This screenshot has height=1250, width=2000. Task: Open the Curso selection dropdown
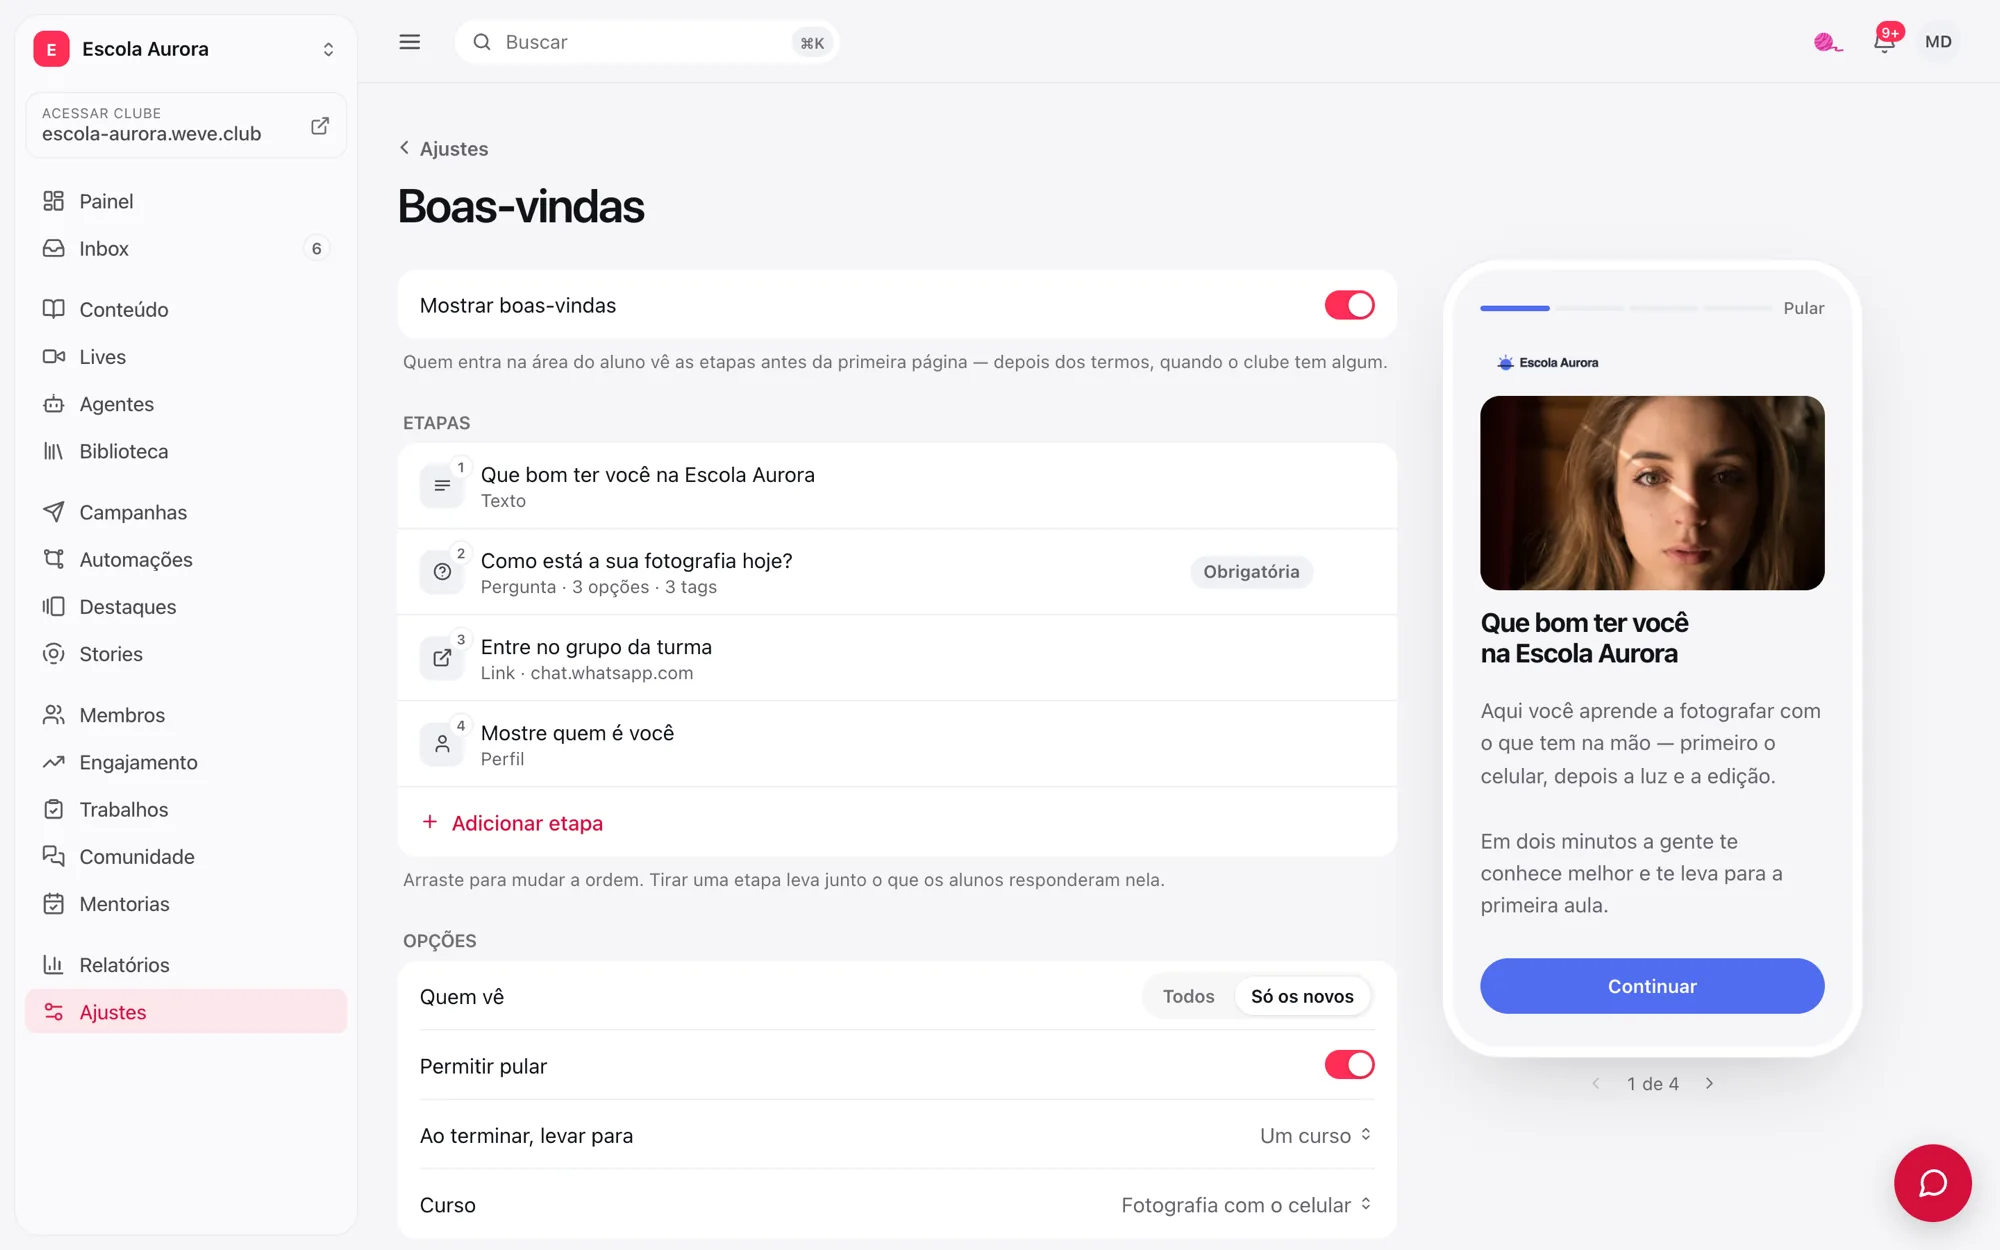[x=1246, y=1205]
